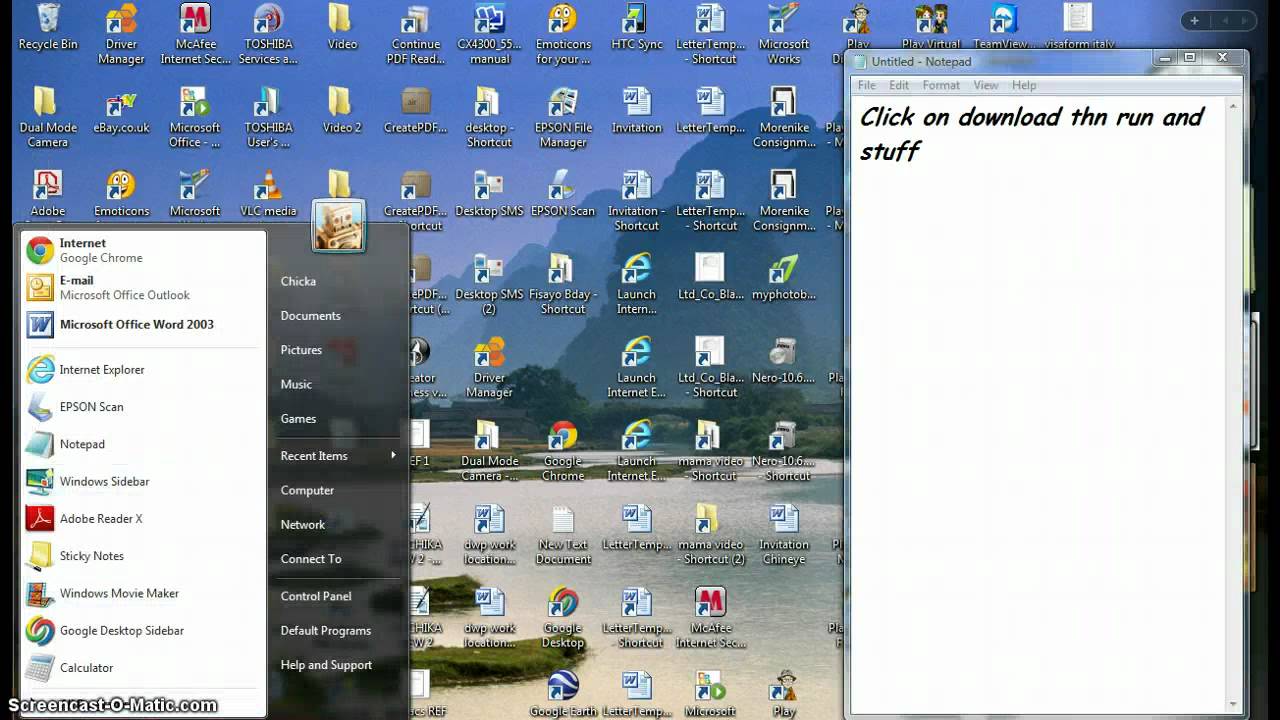This screenshot has width=1280, height=720.
Task: Start Sticky Notes from the Start menu
Action: point(143,556)
